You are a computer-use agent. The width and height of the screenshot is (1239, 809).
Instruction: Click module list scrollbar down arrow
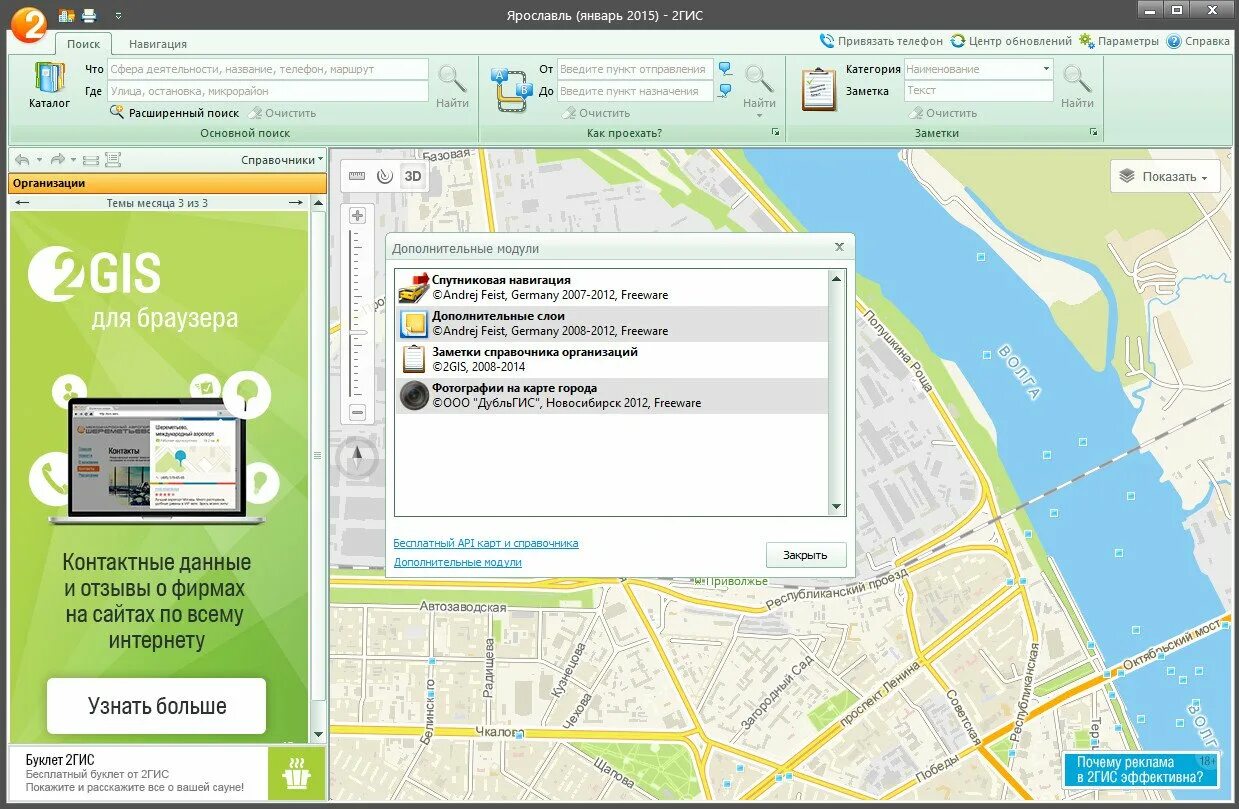tap(837, 507)
